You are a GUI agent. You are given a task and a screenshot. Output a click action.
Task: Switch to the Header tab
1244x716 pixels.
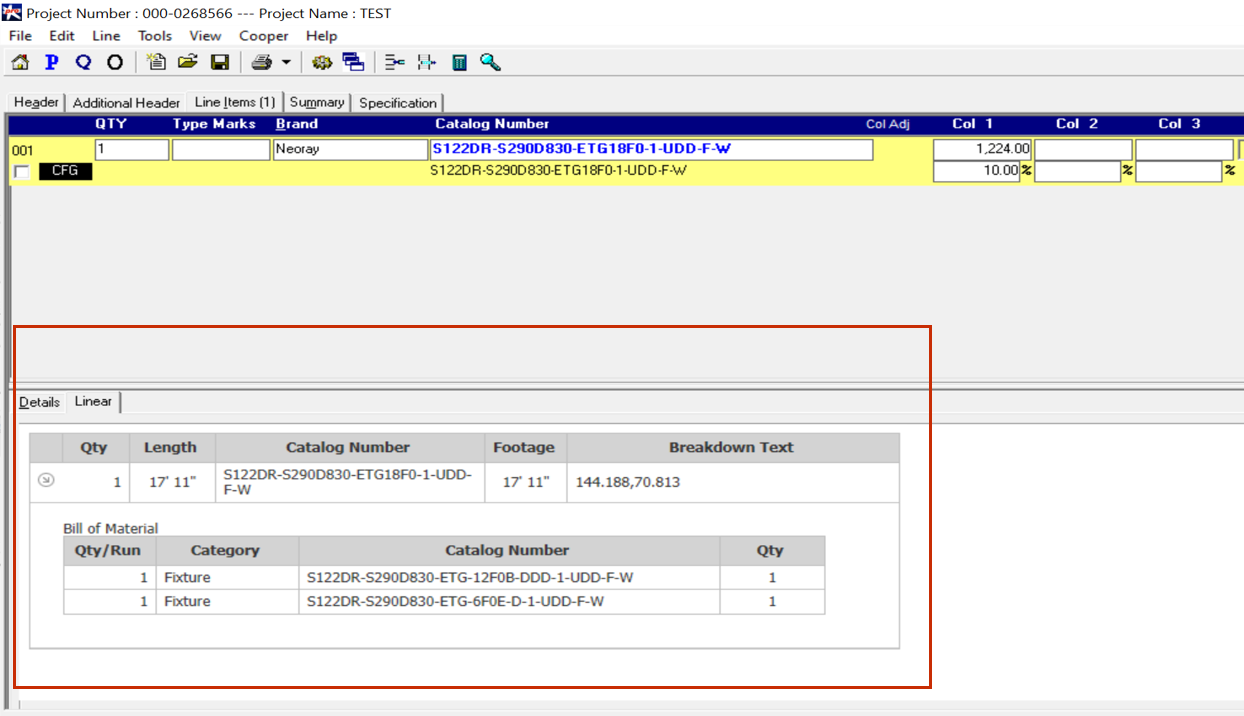click(36, 102)
